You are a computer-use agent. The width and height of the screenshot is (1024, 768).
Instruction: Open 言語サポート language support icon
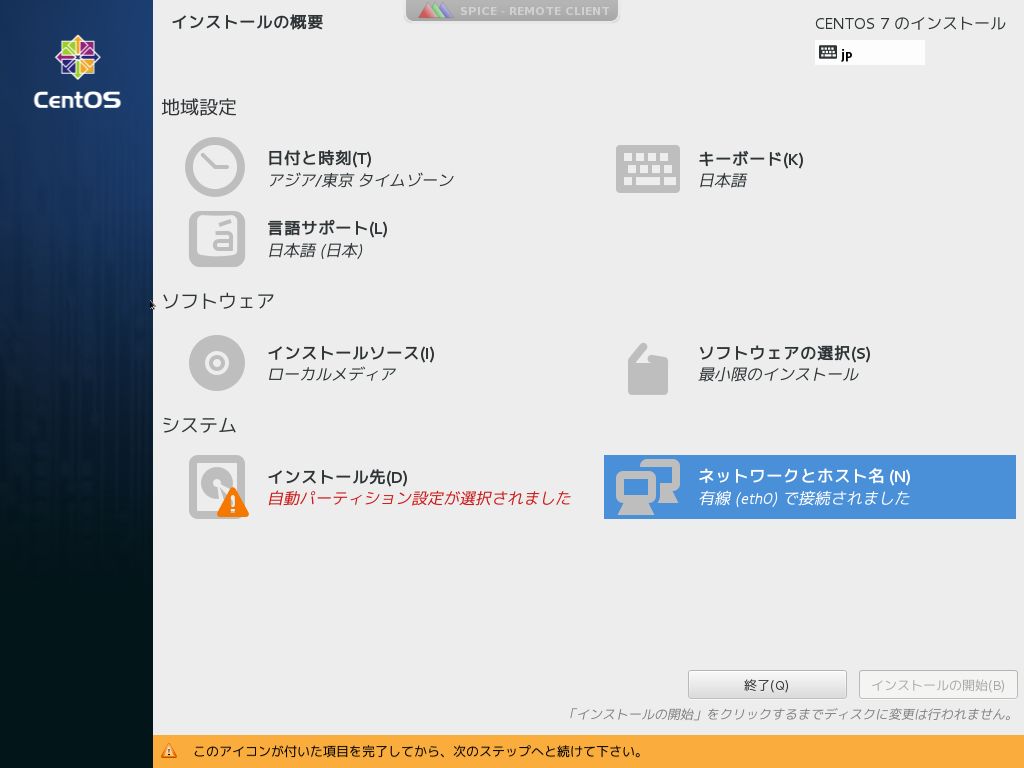coord(215,239)
